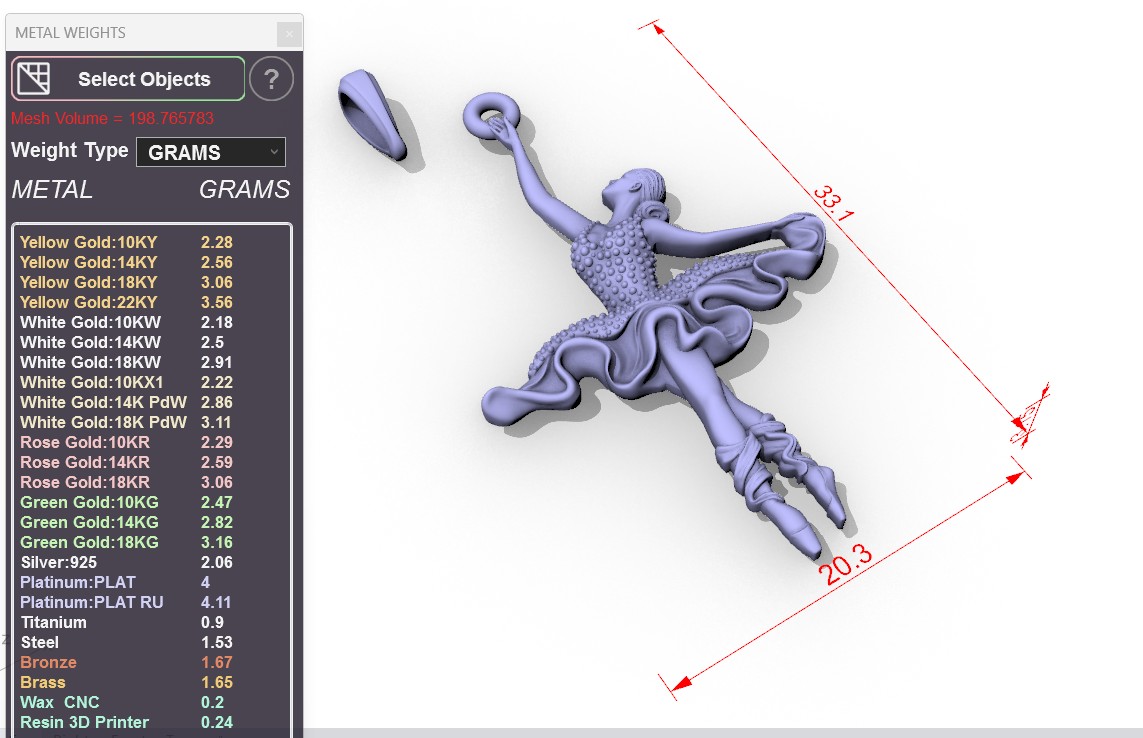The height and width of the screenshot is (738, 1143).
Task: Select the Bronze row
Action: pos(152,662)
